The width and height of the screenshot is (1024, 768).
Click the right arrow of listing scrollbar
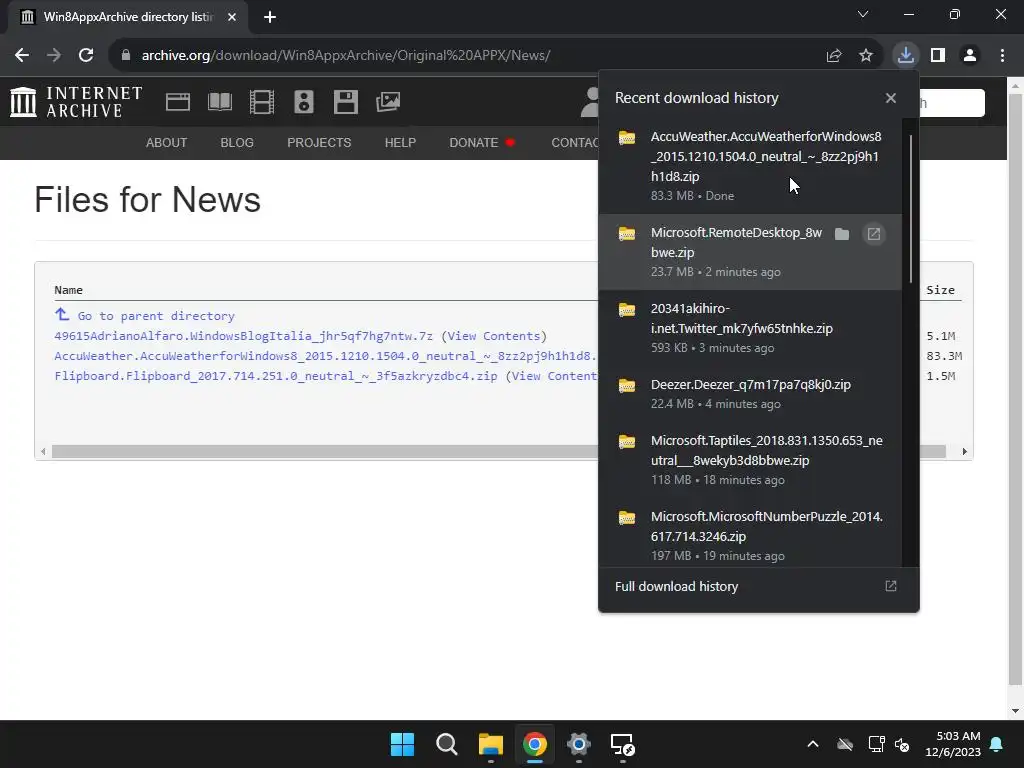coord(965,451)
